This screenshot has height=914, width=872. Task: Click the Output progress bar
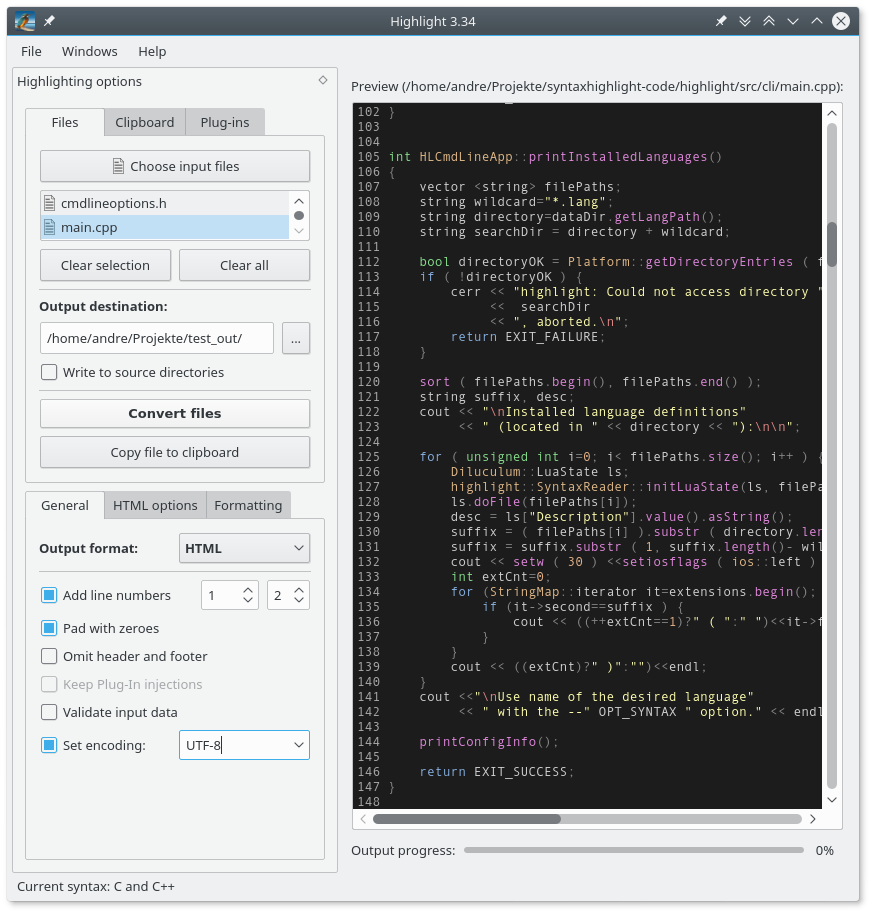pyautogui.click(x=634, y=850)
